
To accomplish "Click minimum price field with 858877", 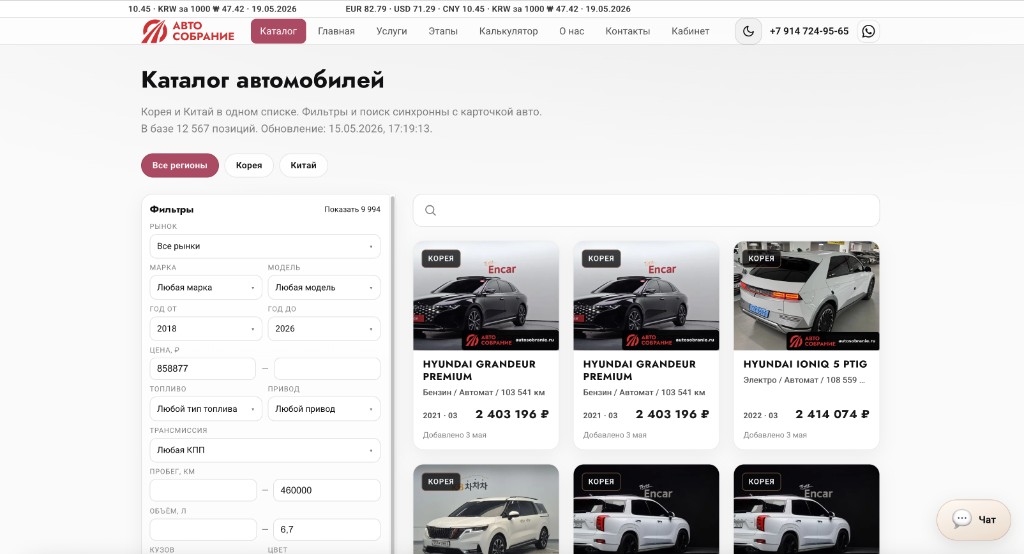I will pyautogui.click(x=202, y=368).
